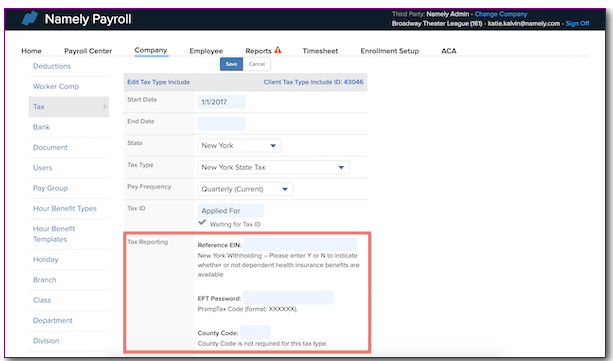Viewport: 613px width, 361px height.
Task: Click the chevron arrow beside Tax
Action: pyautogui.click(x=104, y=106)
